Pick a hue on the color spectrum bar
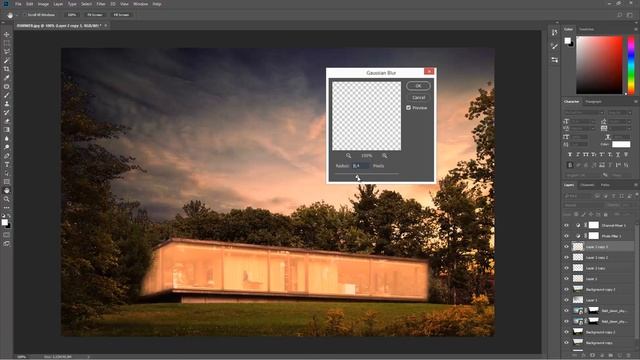Viewport: 640px width, 360px height. tap(631, 65)
